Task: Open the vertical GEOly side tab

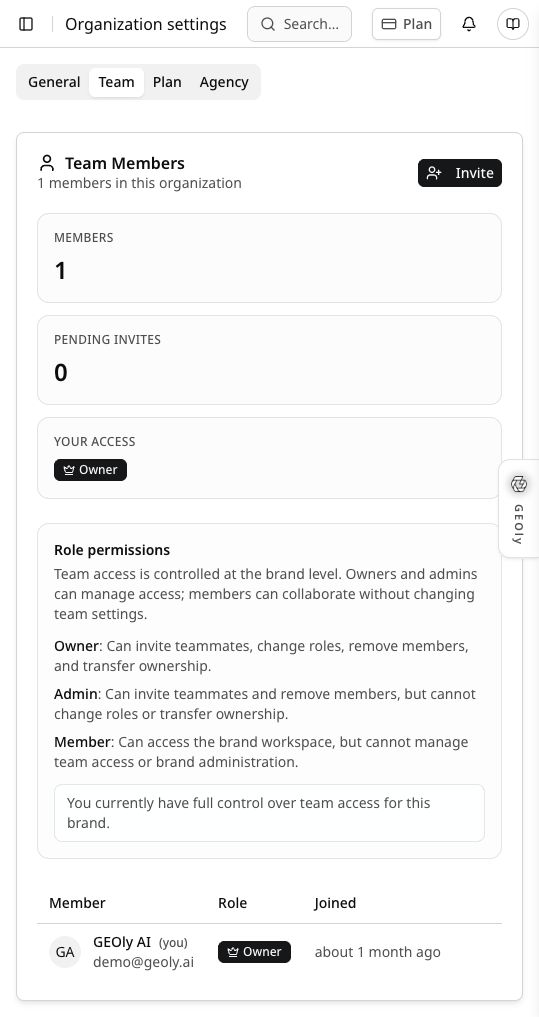Action: click(x=519, y=508)
